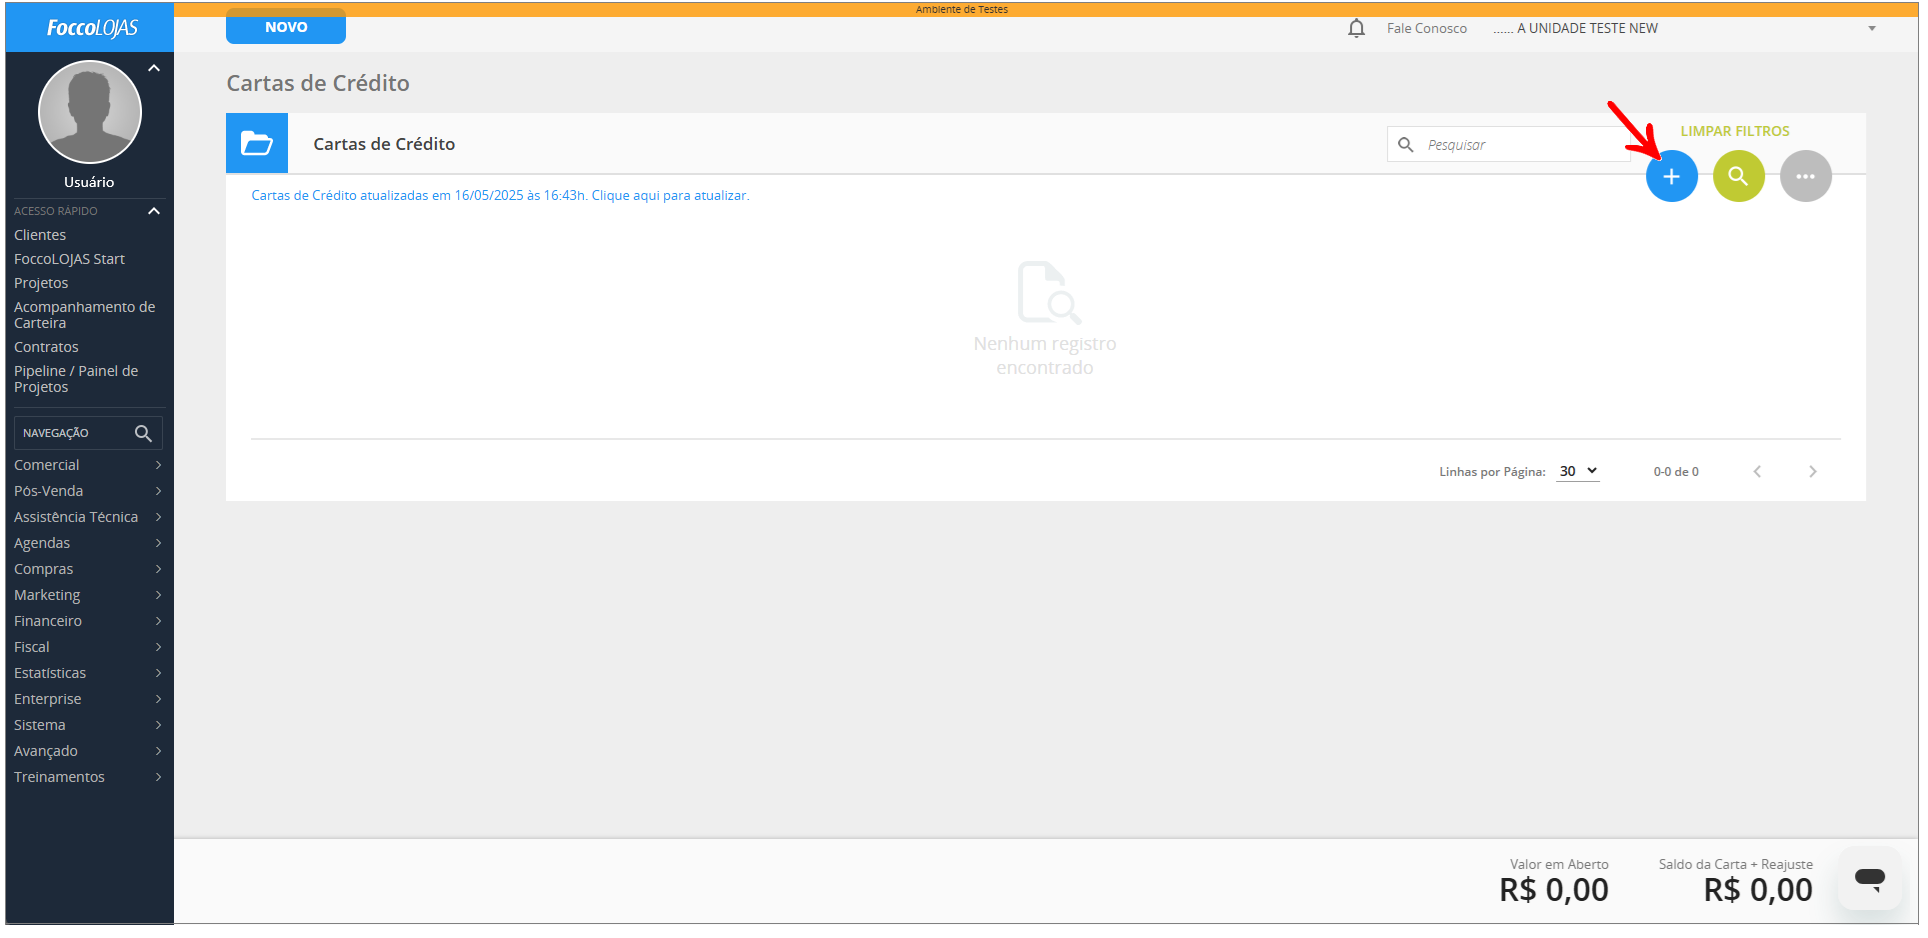The width and height of the screenshot is (1928, 938).
Task: Click the blue plus add button
Action: 1671,176
